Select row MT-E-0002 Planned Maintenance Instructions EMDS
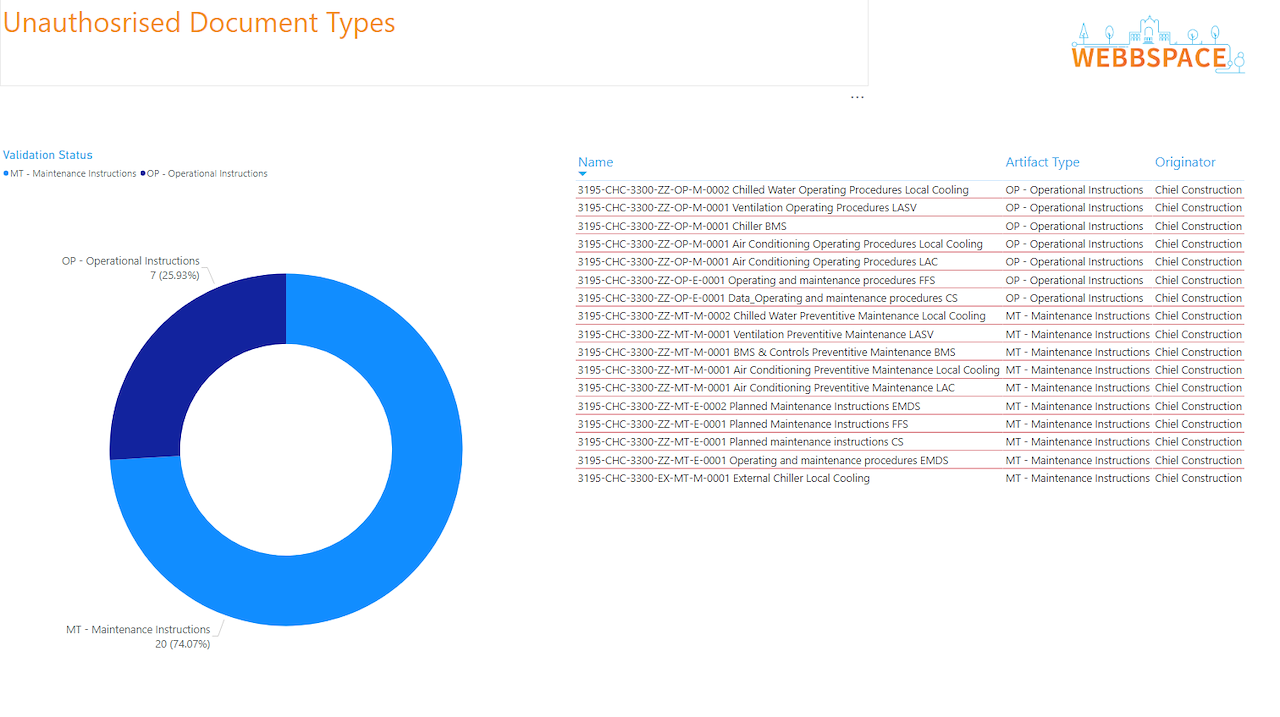 tap(910, 406)
